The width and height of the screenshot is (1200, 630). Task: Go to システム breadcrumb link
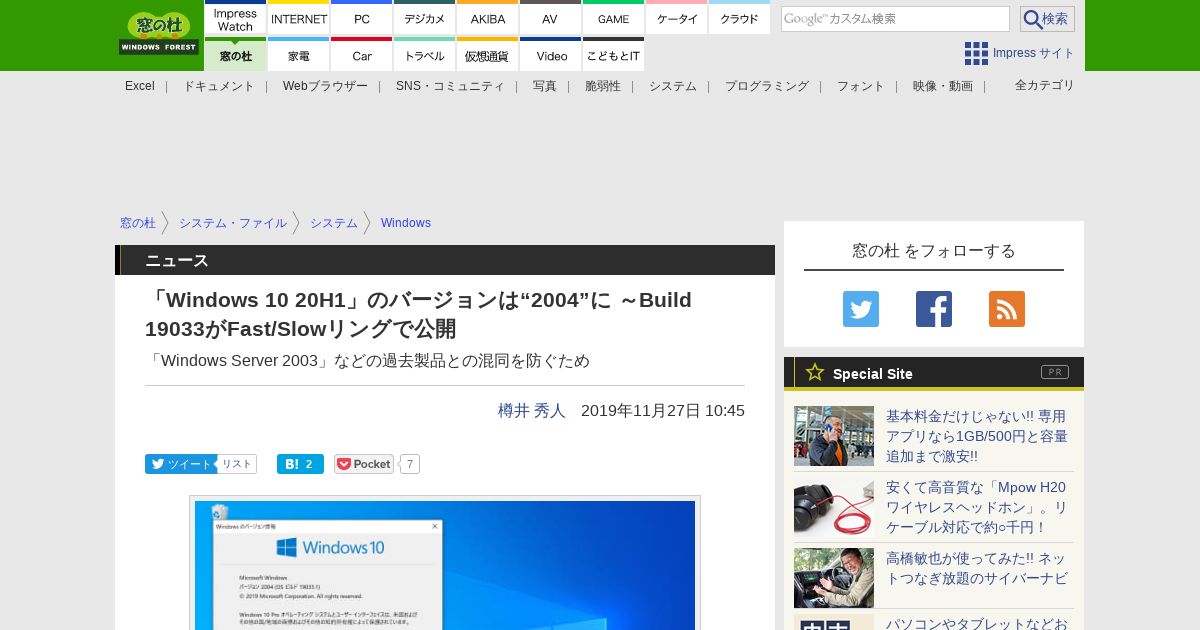(x=334, y=223)
